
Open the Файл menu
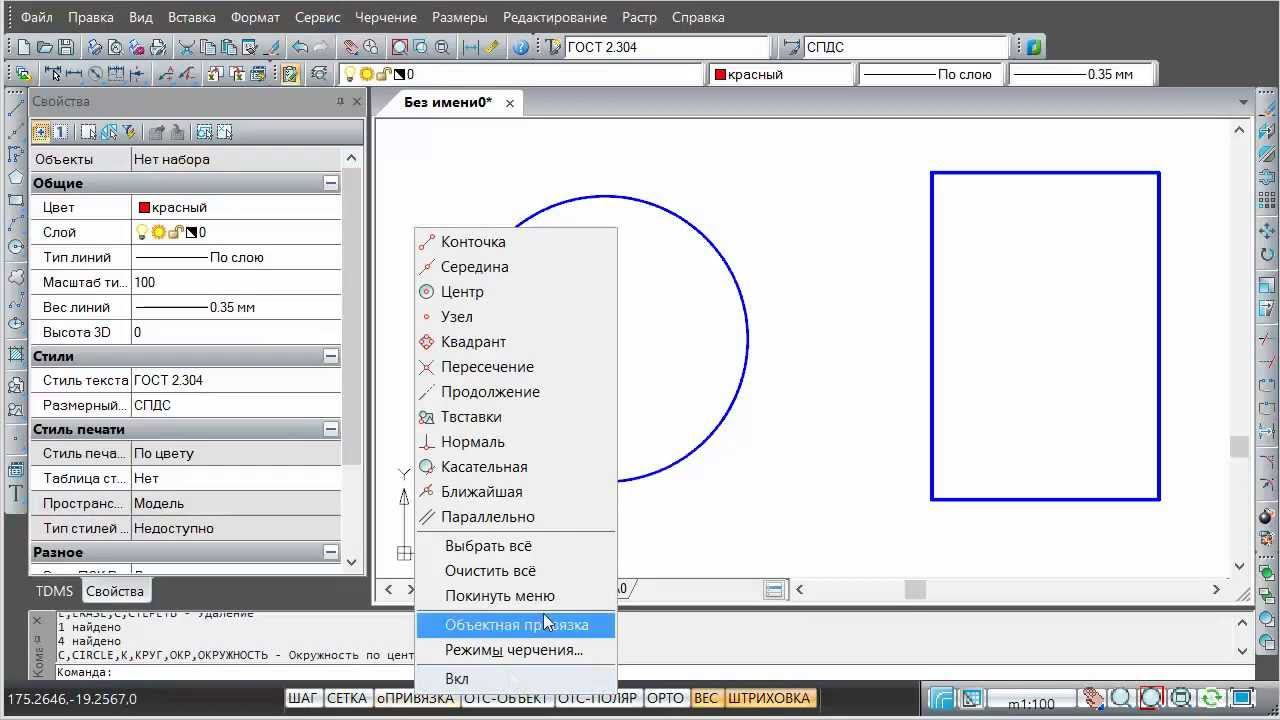(37, 17)
